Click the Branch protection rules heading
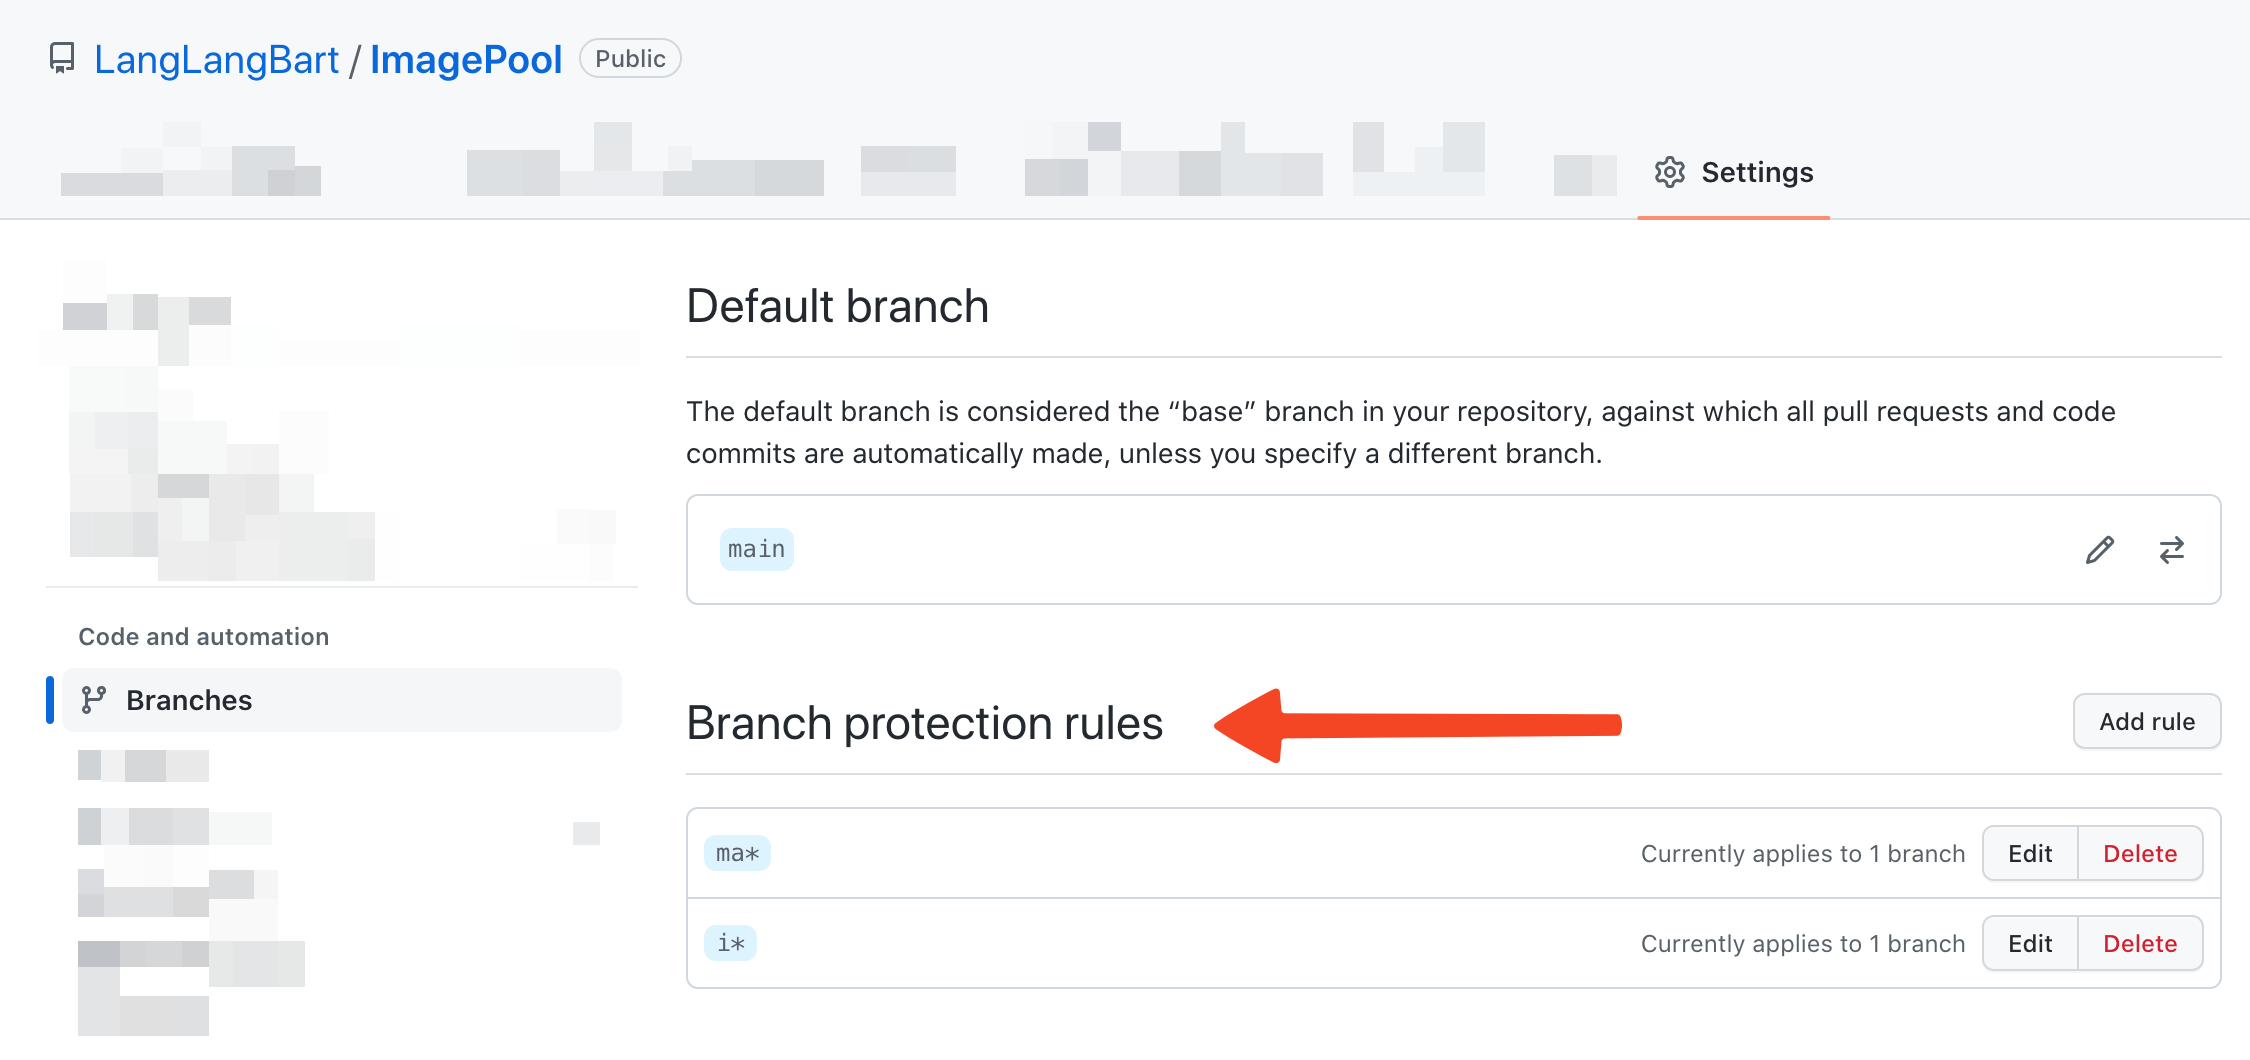2250x1060 pixels. 924,723
